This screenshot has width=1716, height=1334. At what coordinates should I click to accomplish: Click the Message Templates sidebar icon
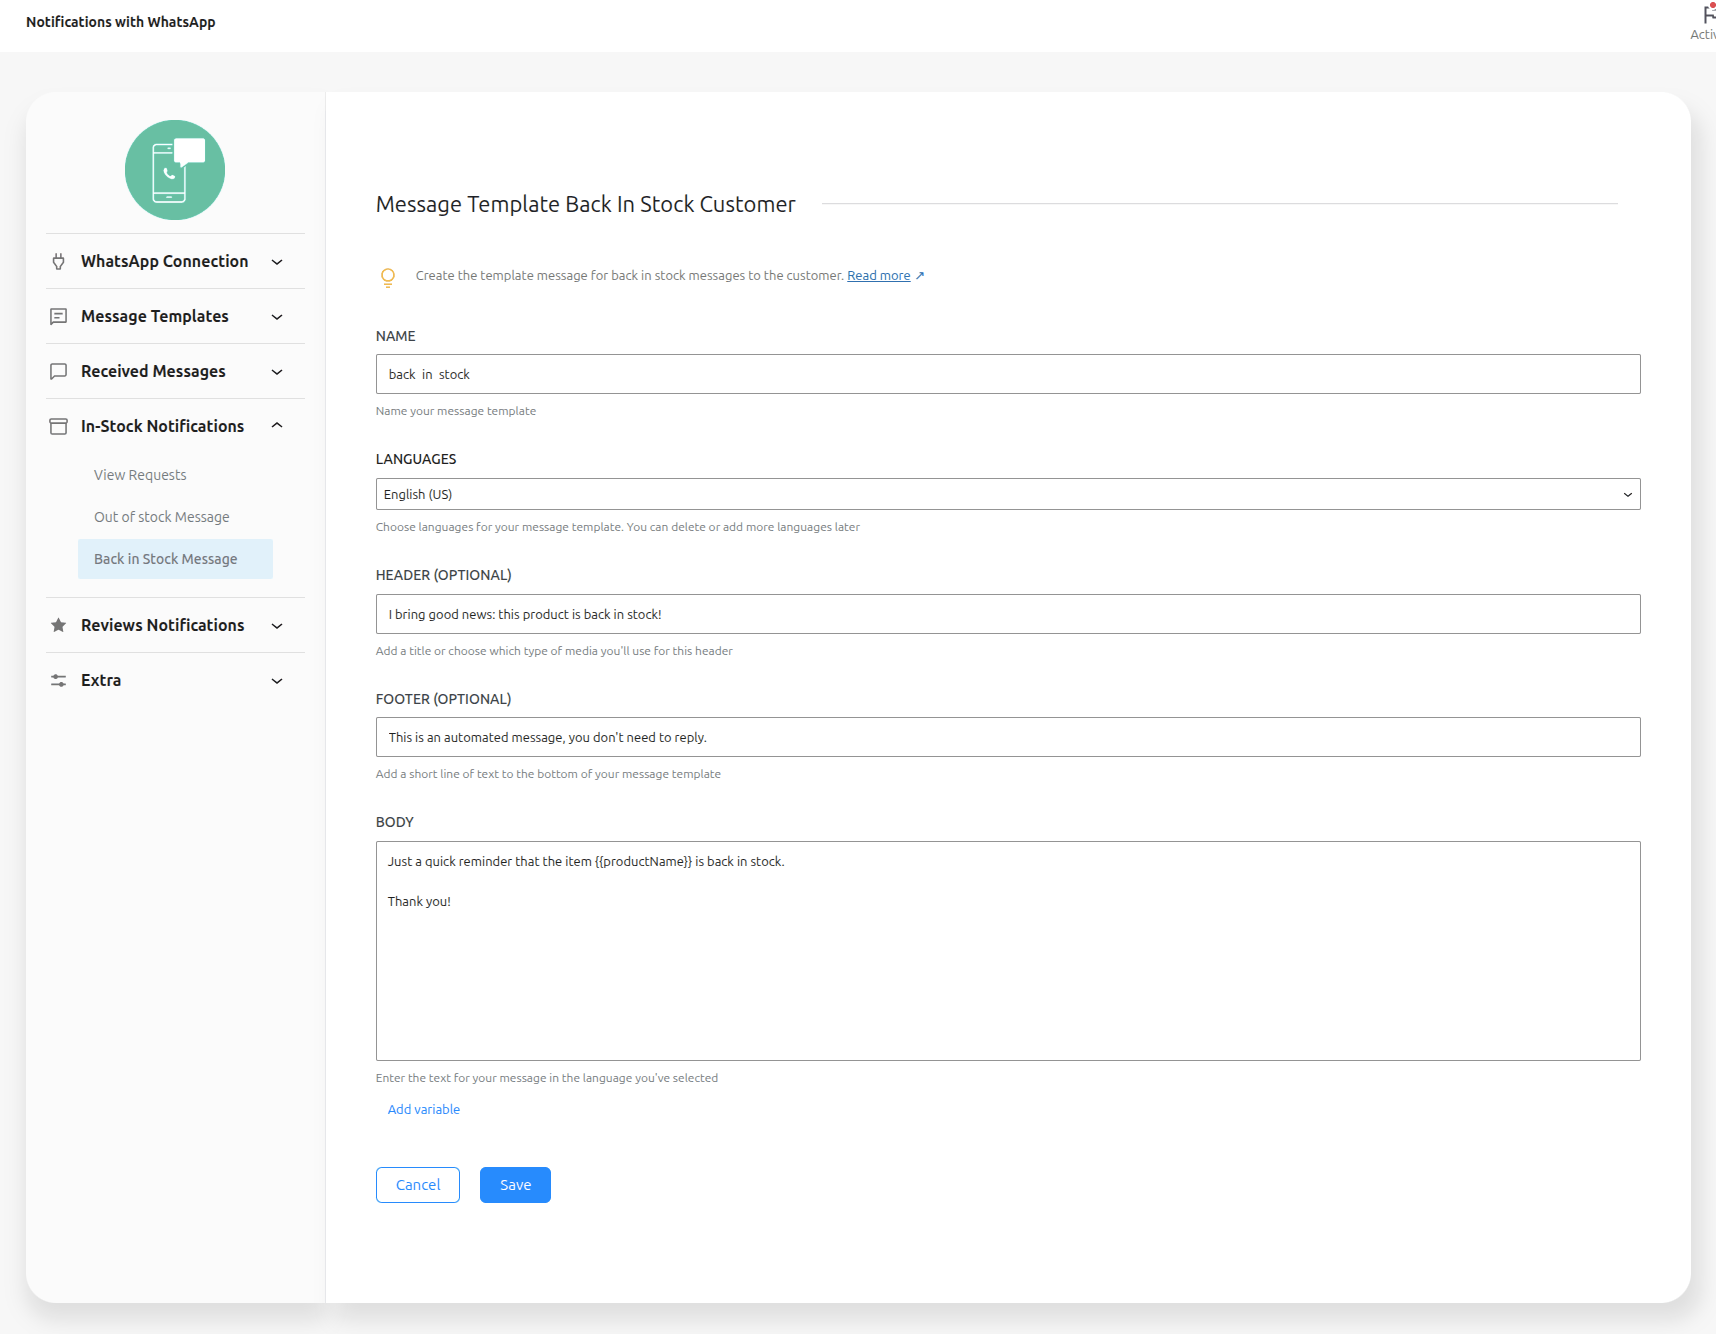pyautogui.click(x=59, y=317)
